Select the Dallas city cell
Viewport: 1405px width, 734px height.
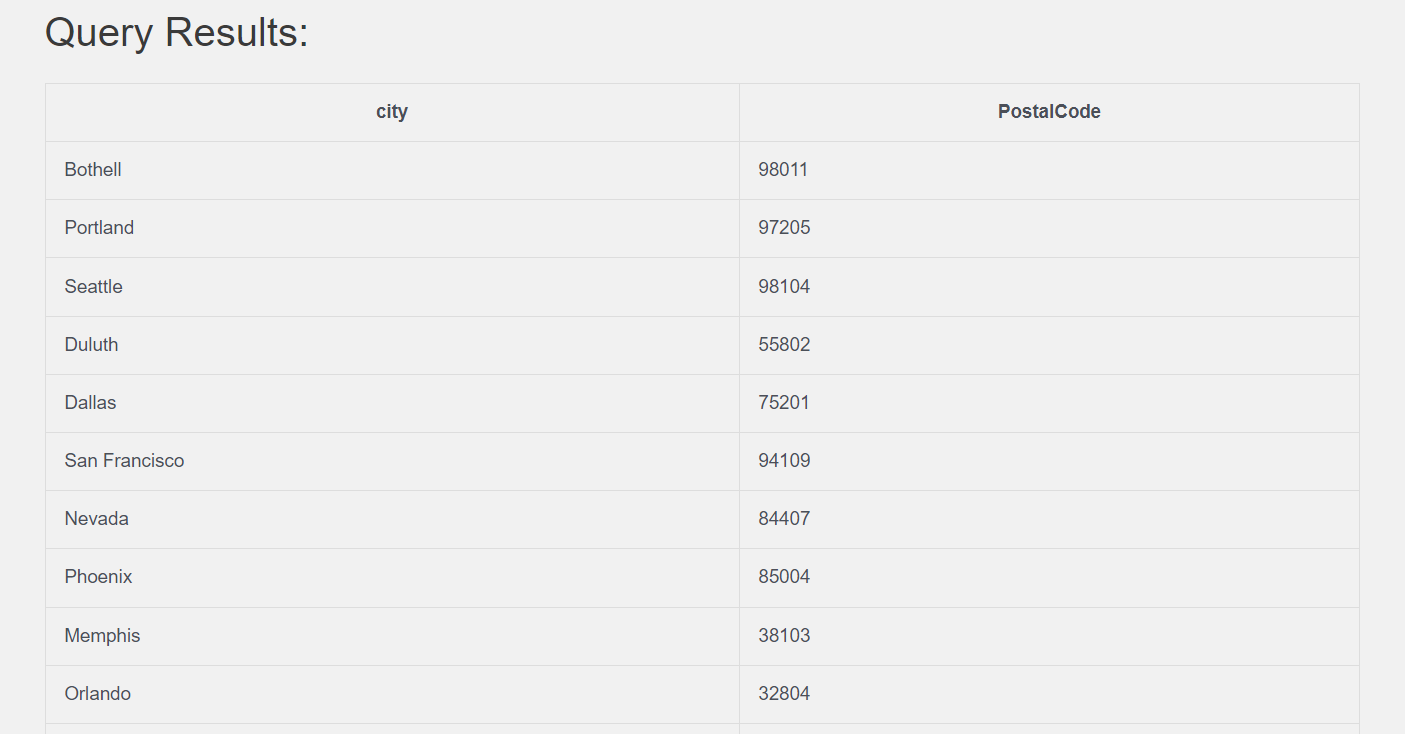click(x=90, y=403)
